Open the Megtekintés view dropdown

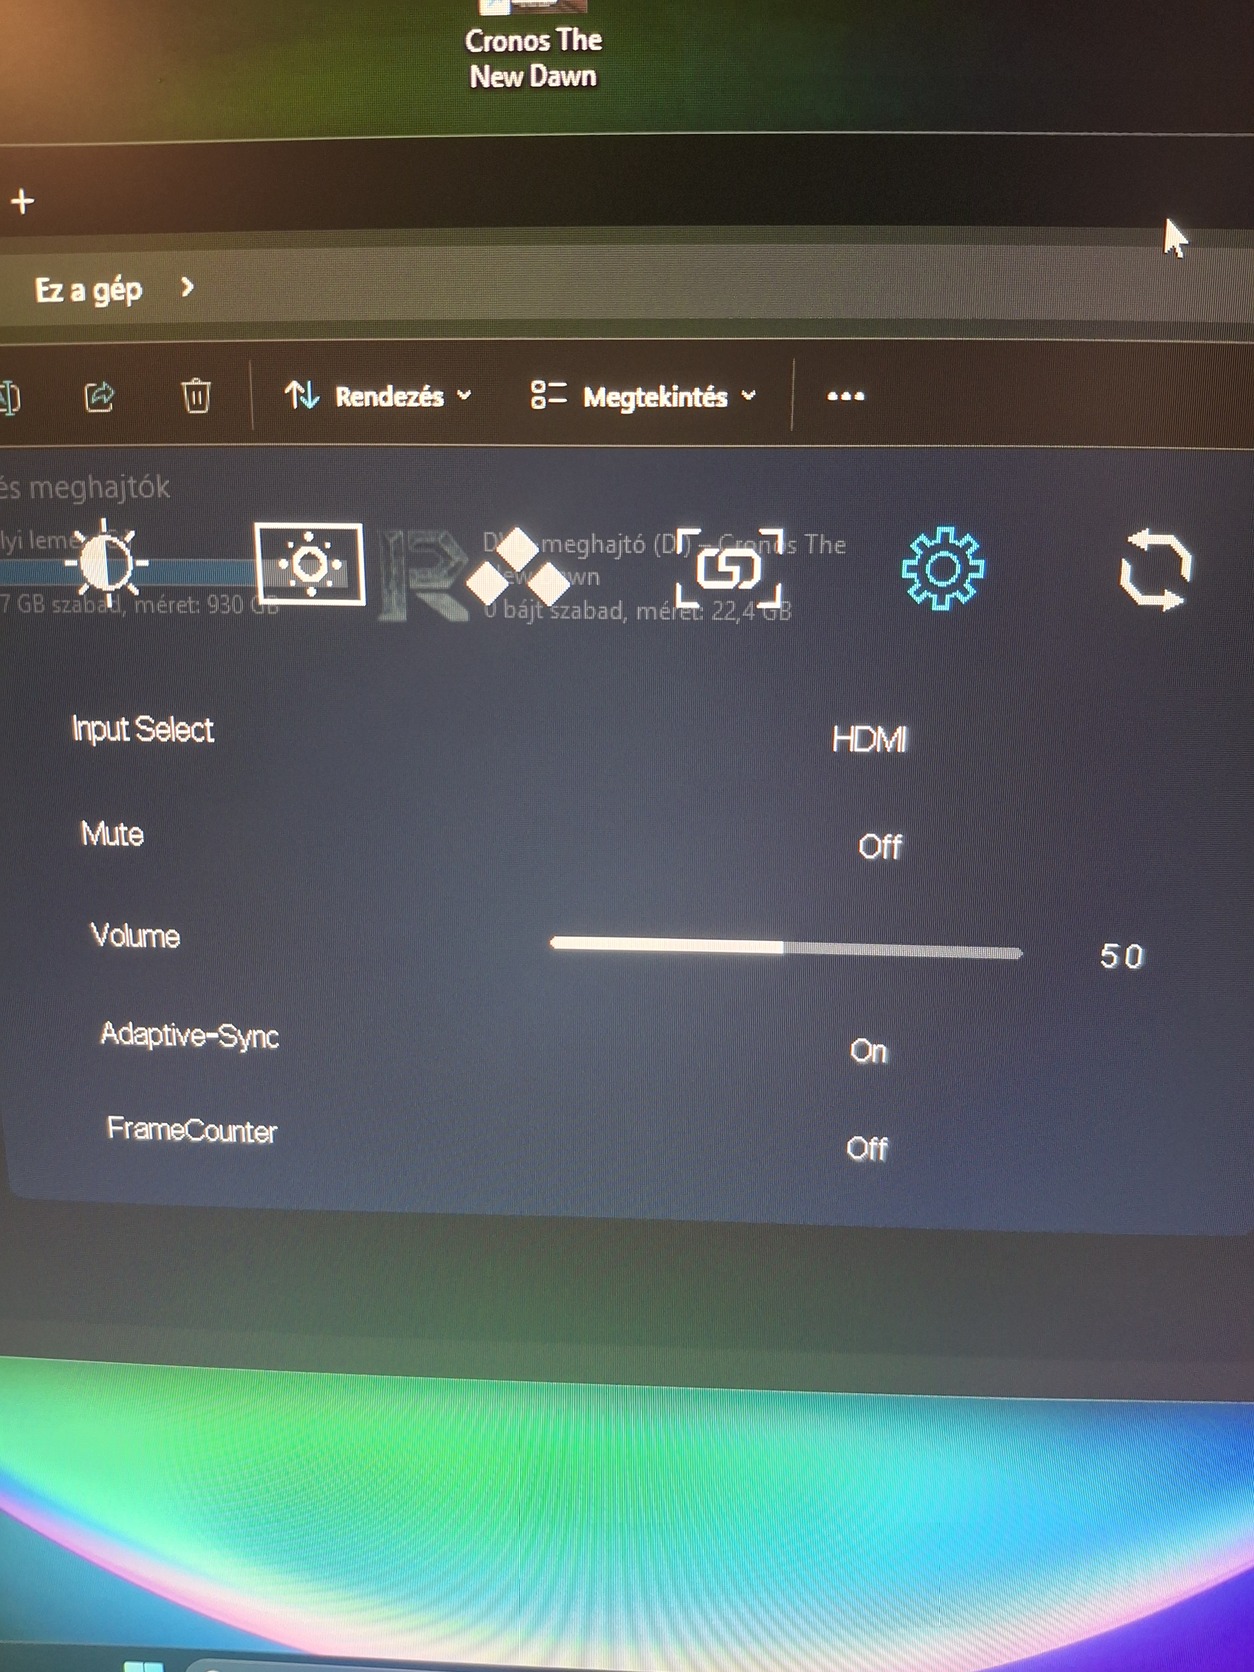[x=643, y=396]
